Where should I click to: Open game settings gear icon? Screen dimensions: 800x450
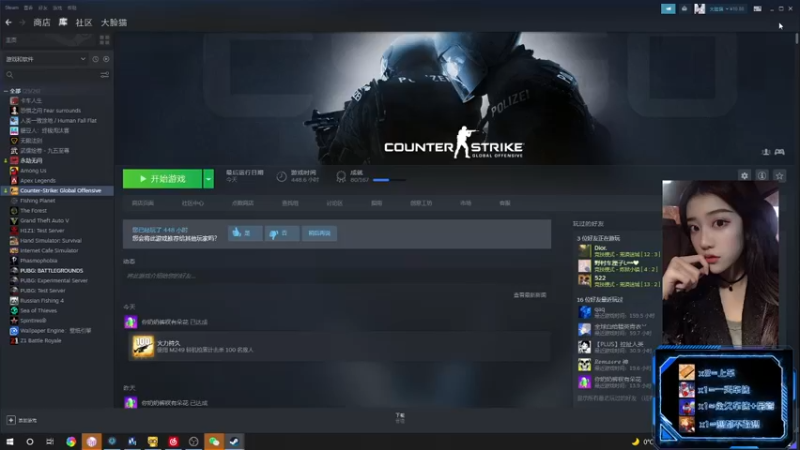pyautogui.click(x=744, y=176)
